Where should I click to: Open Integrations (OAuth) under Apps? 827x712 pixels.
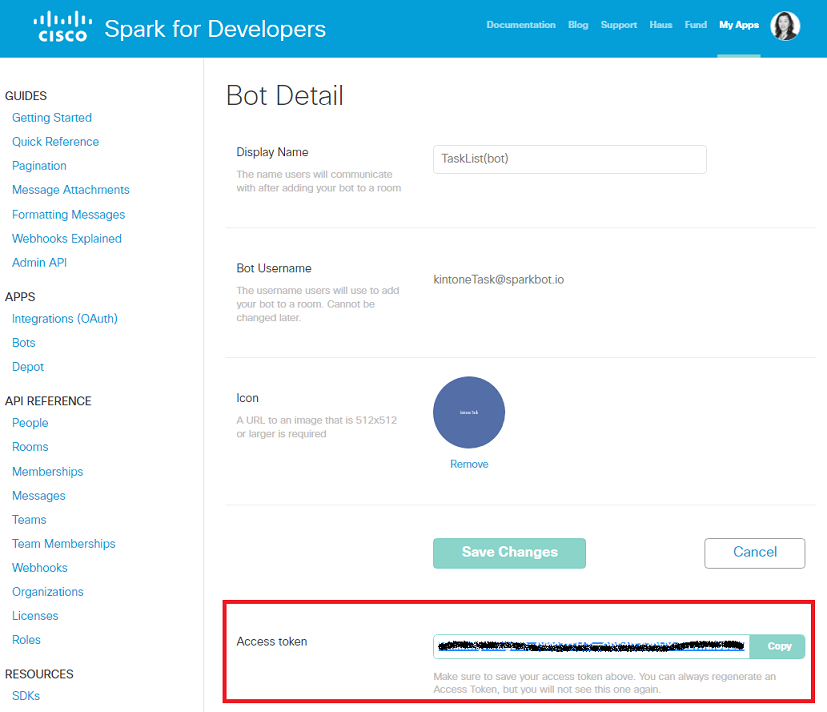(x=65, y=319)
